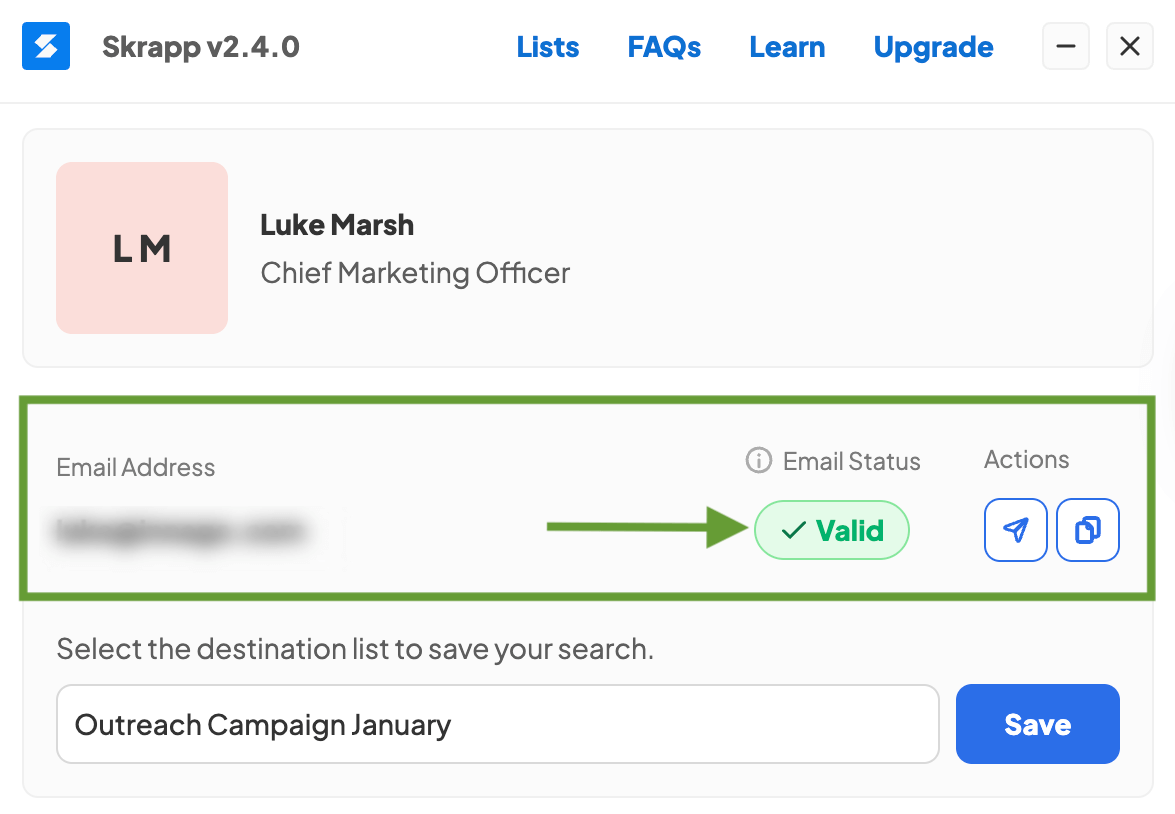Screen dimensions: 1175x814
Task: Switch to the FAQs section
Action: click(663, 46)
